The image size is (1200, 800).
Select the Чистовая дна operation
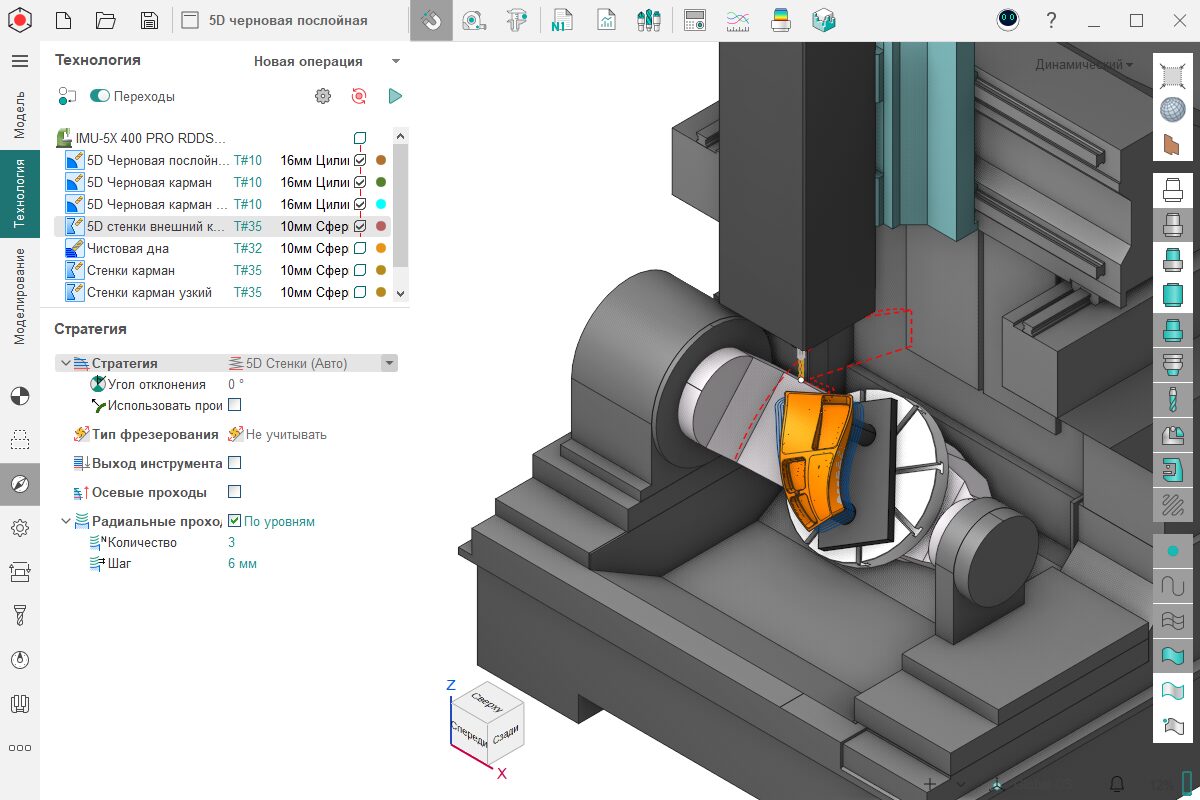click(128, 248)
